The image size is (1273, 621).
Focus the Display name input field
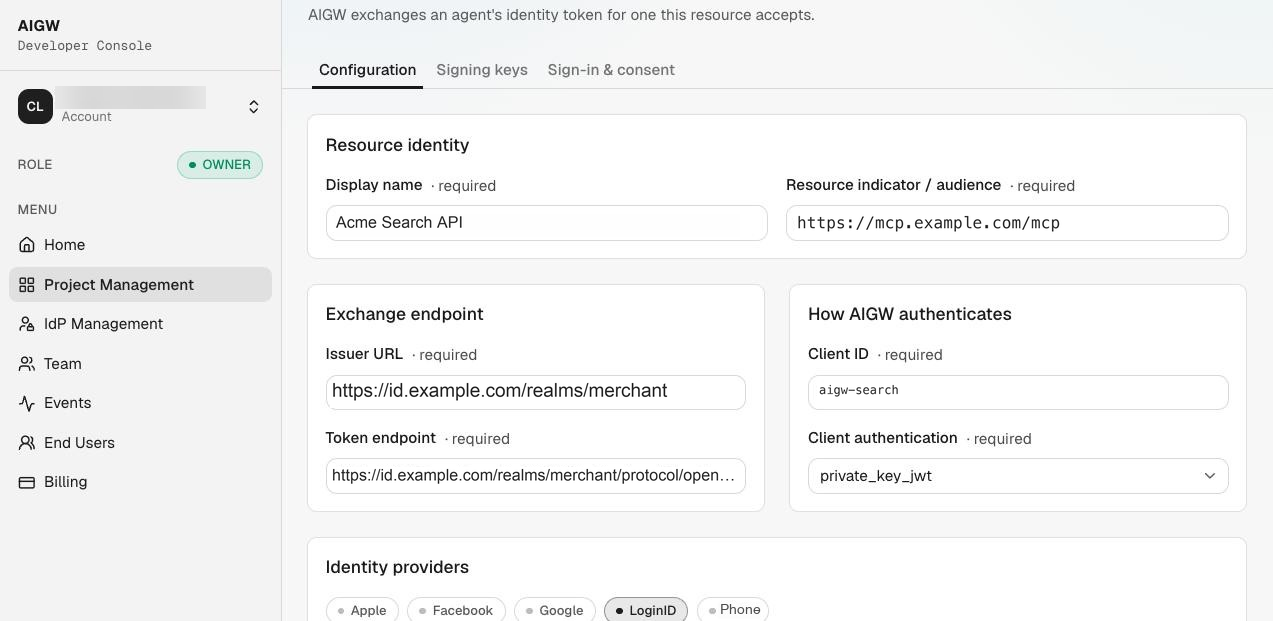point(547,223)
